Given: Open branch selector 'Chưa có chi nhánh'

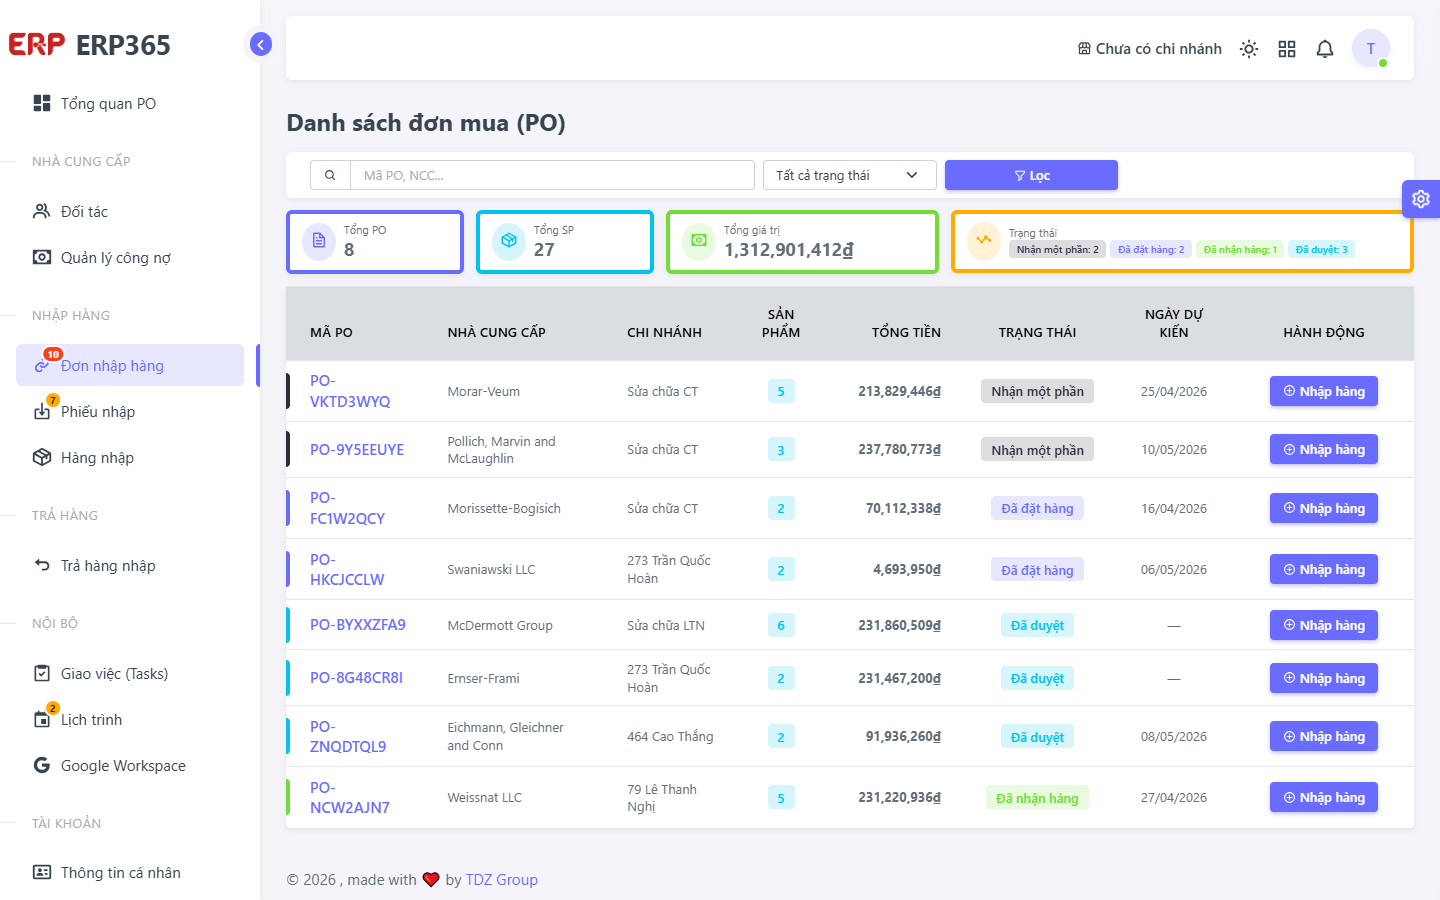Looking at the screenshot, I should tap(1149, 49).
